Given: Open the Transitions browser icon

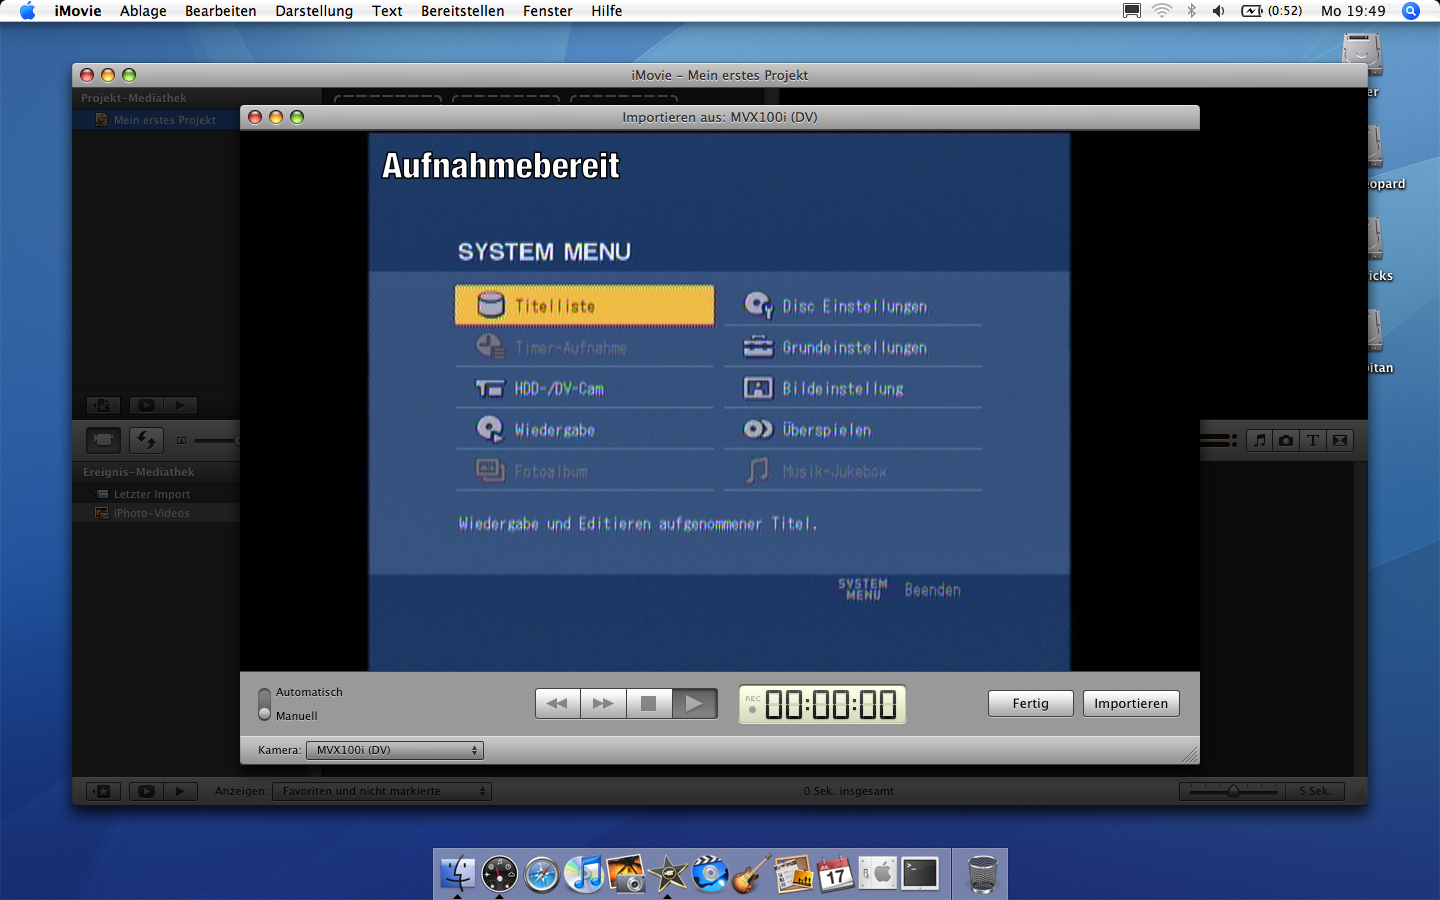Looking at the screenshot, I should [x=1340, y=440].
